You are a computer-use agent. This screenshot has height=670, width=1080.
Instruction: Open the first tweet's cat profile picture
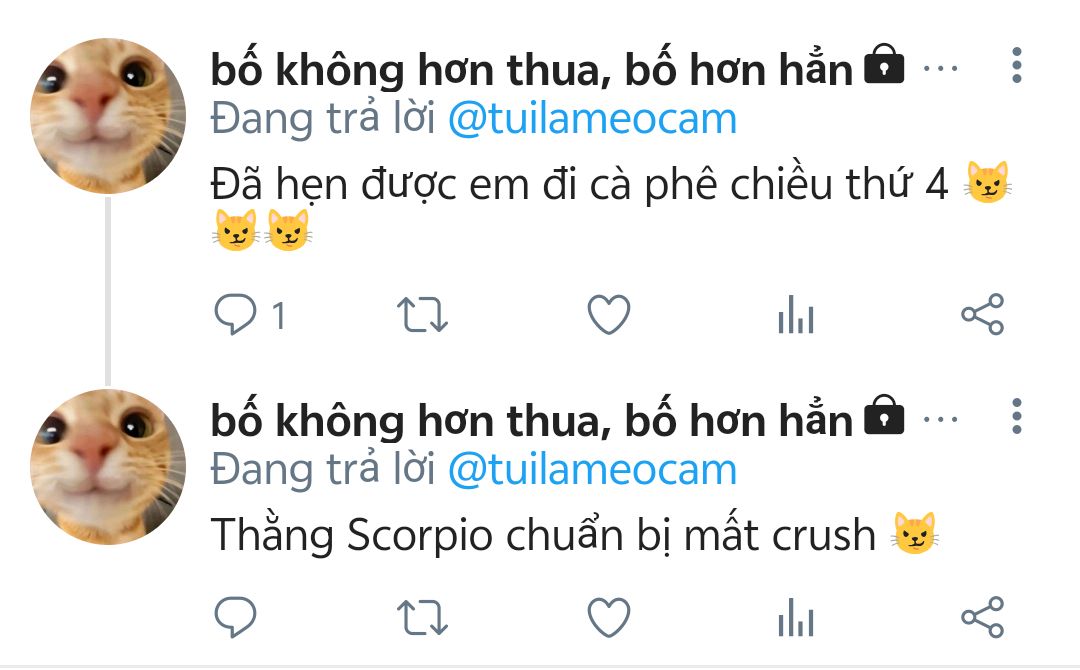pyautogui.click(x=108, y=116)
